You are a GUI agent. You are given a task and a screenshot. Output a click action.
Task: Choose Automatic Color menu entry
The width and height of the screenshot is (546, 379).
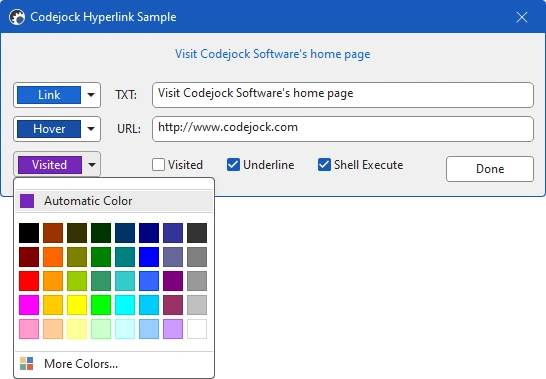pos(114,201)
